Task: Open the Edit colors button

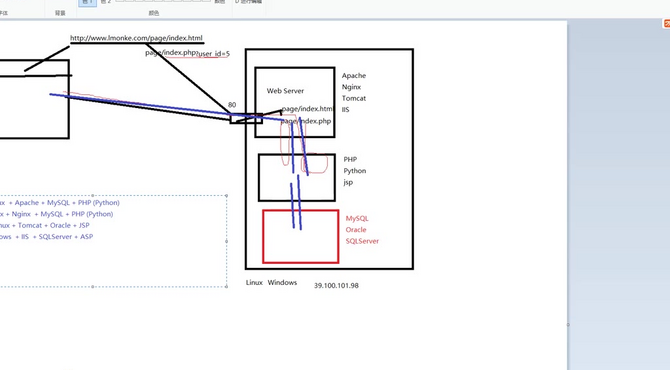Action: (x=220, y=2)
